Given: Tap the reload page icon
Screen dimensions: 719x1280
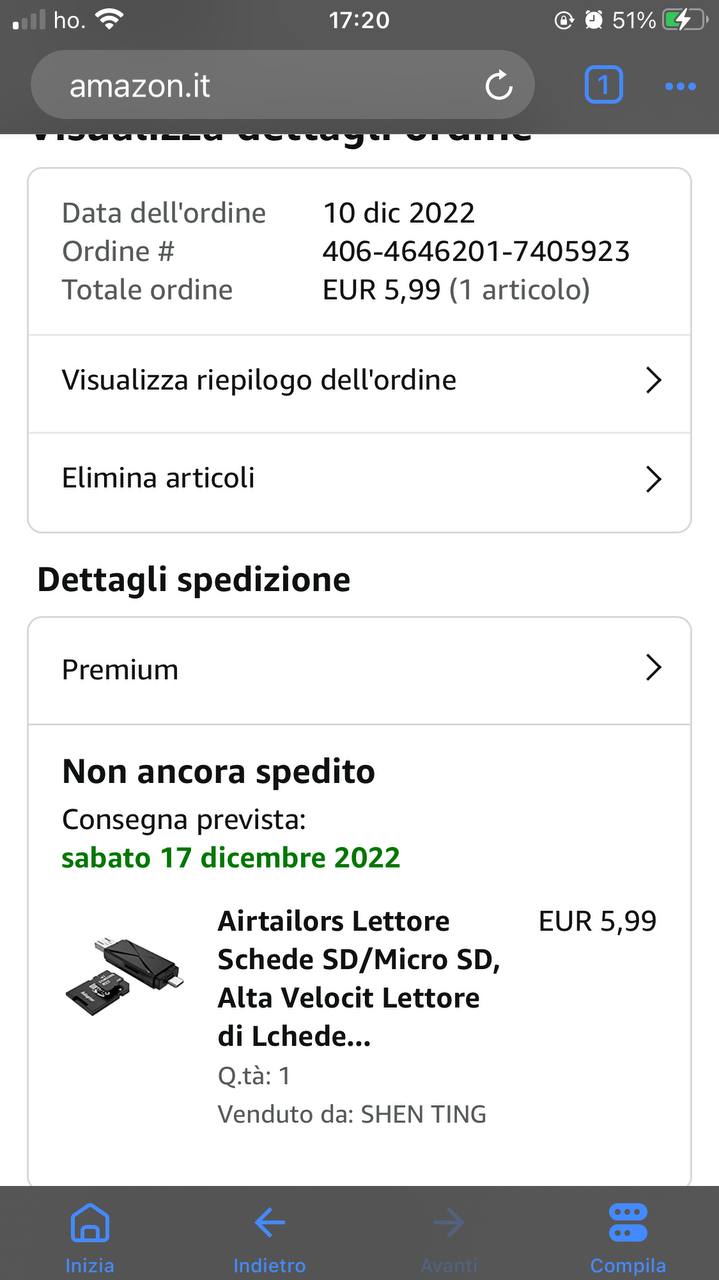Looking at the screenshot, I should point(498,86).
